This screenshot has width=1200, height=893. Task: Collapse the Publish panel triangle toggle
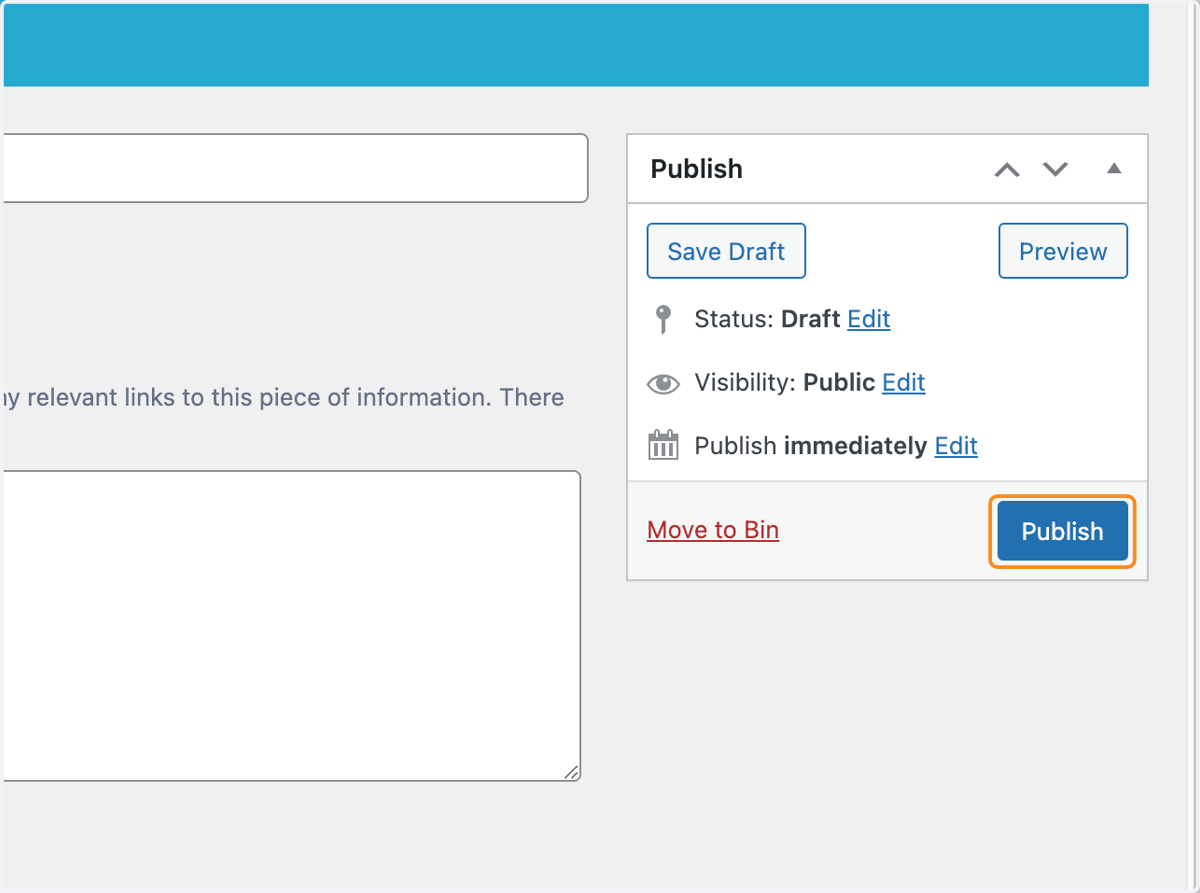pos(1114,168)
